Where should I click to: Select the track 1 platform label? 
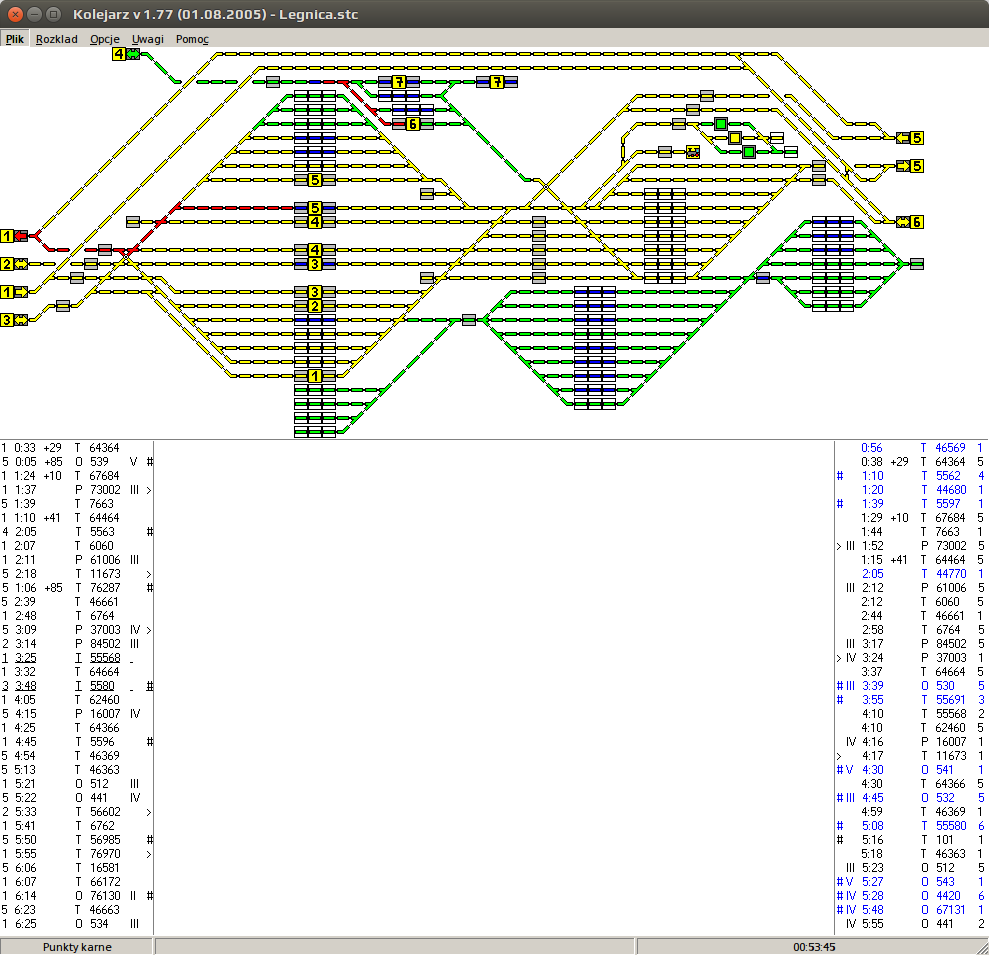[315, 376]
